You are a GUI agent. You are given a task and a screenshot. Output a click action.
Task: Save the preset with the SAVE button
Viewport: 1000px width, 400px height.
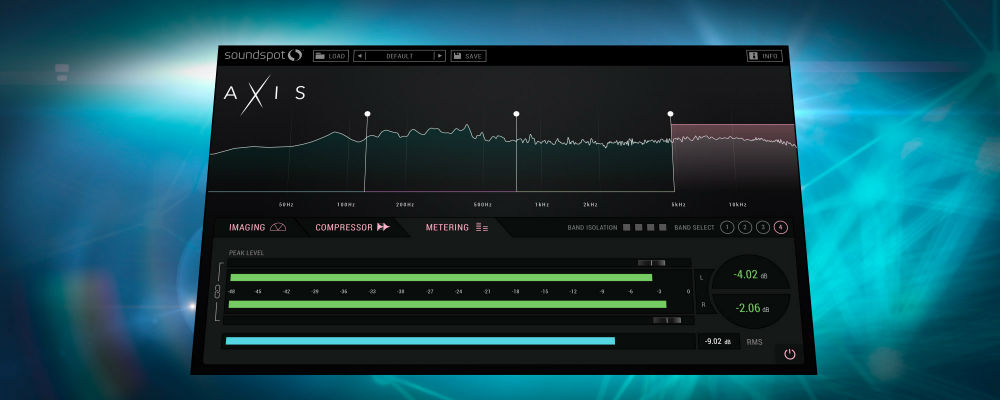(468, 56)
